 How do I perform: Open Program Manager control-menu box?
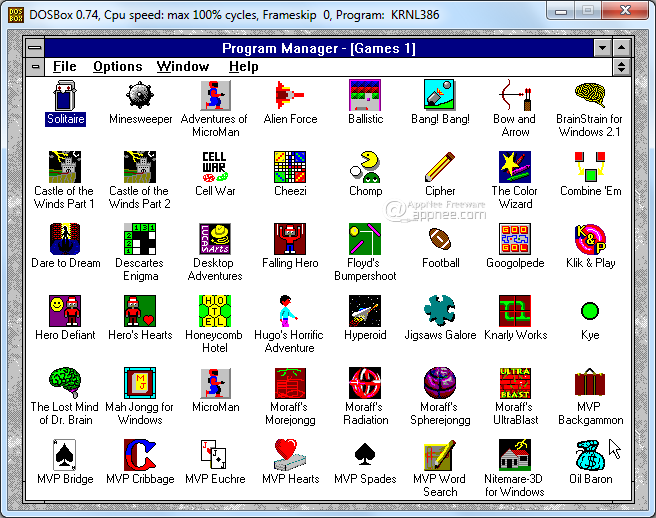point(35,48)
